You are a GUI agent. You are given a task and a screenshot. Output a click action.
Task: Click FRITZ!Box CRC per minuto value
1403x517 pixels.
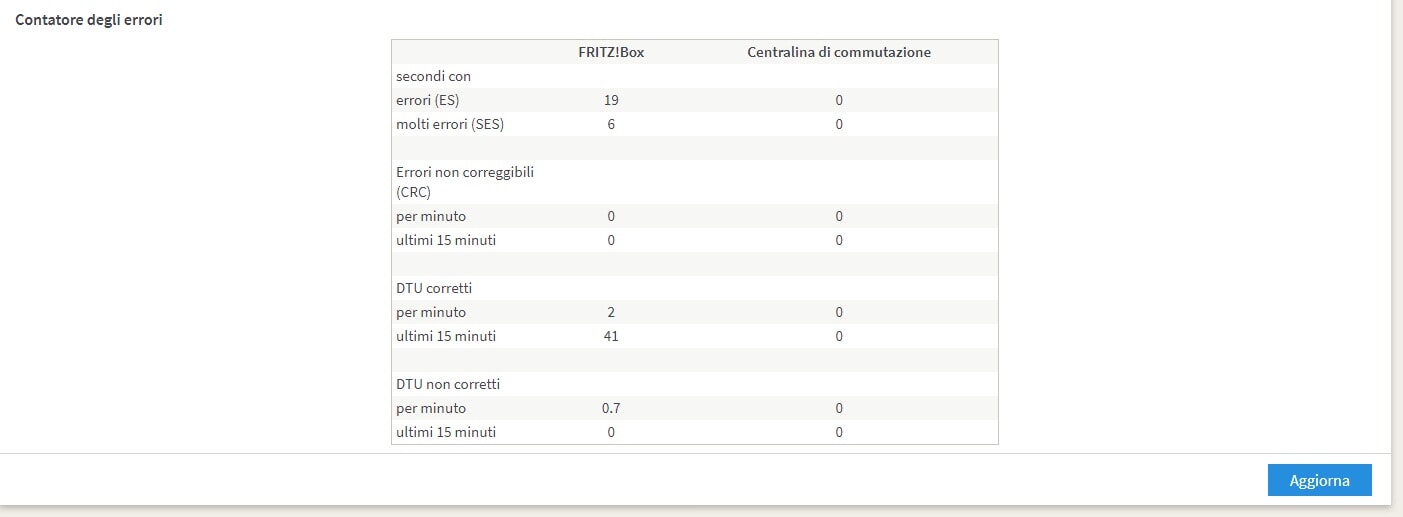pyautogui.click(x=611, y=216)
